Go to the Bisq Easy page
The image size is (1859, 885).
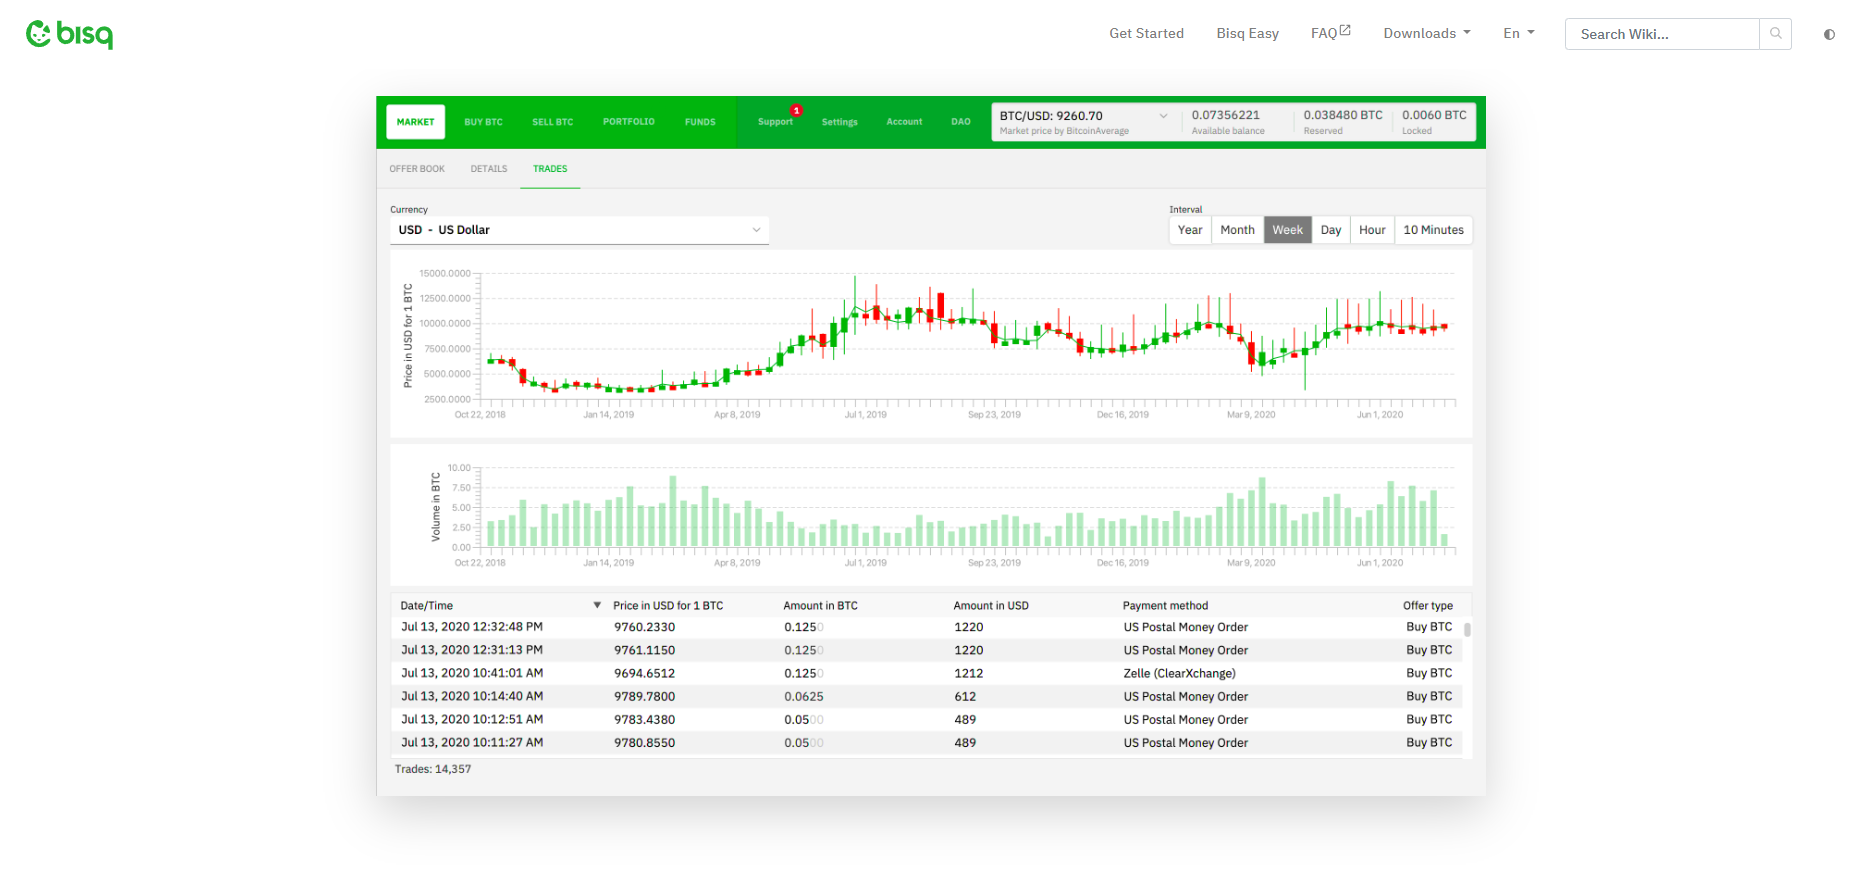coord(1247,33)
